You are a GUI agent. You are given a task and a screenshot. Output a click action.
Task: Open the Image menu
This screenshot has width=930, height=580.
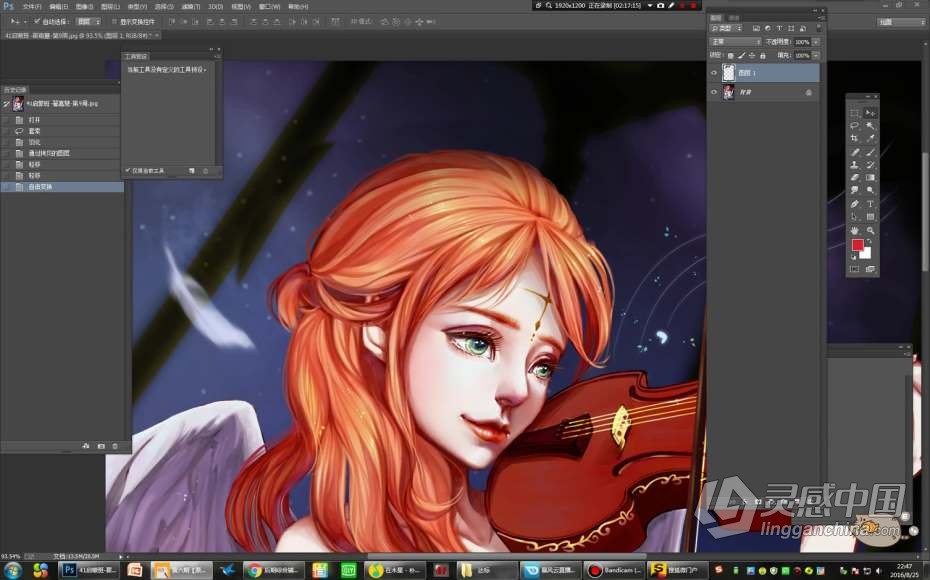(x=85, y=7)
